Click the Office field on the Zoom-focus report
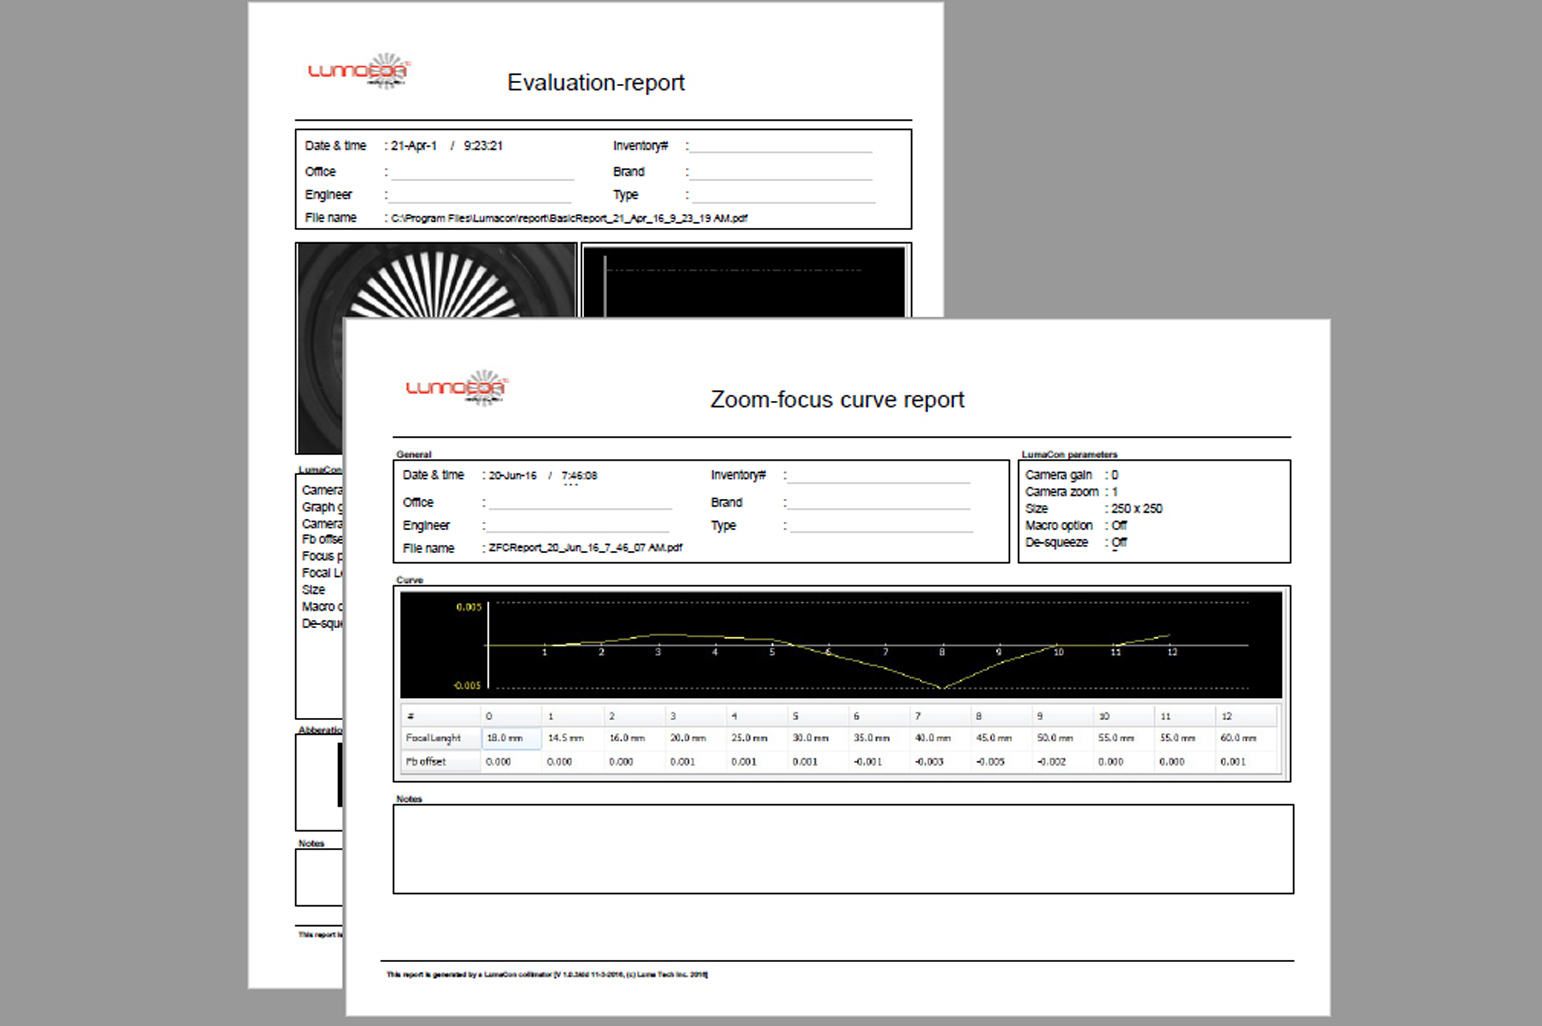 (580, 503)
